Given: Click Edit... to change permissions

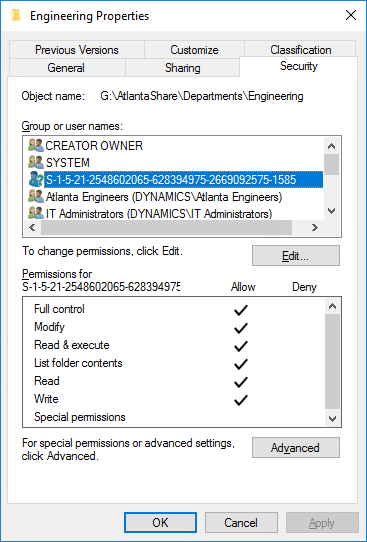Looking at the screenshot, I should [x=296, y=256].
